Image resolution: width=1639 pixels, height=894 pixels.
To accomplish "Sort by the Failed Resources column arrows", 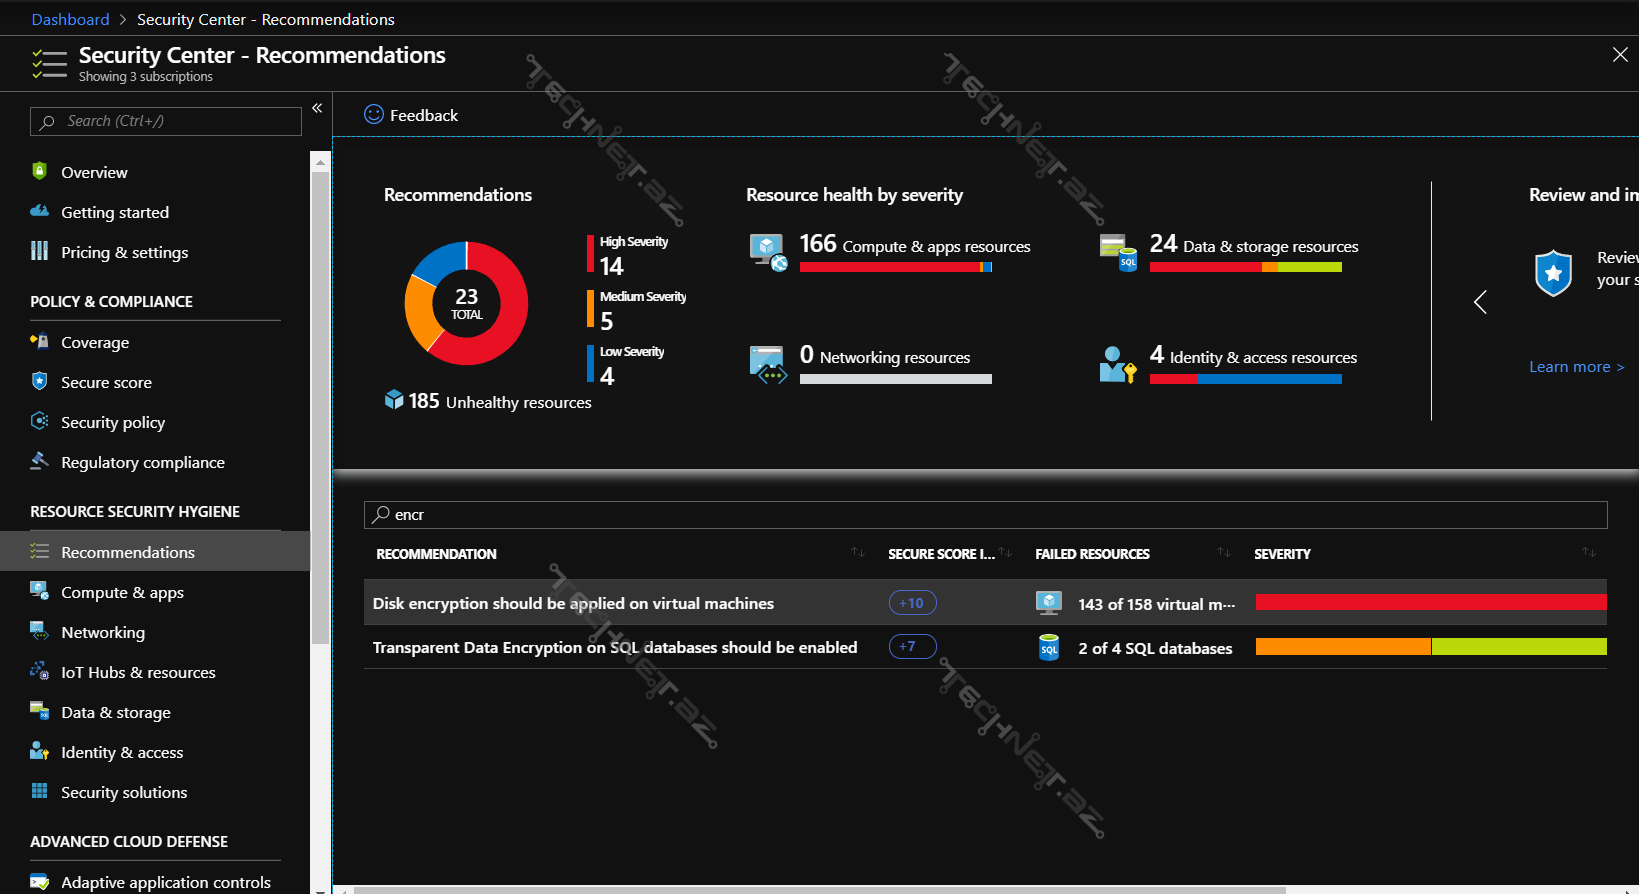I will [1224, 553].
